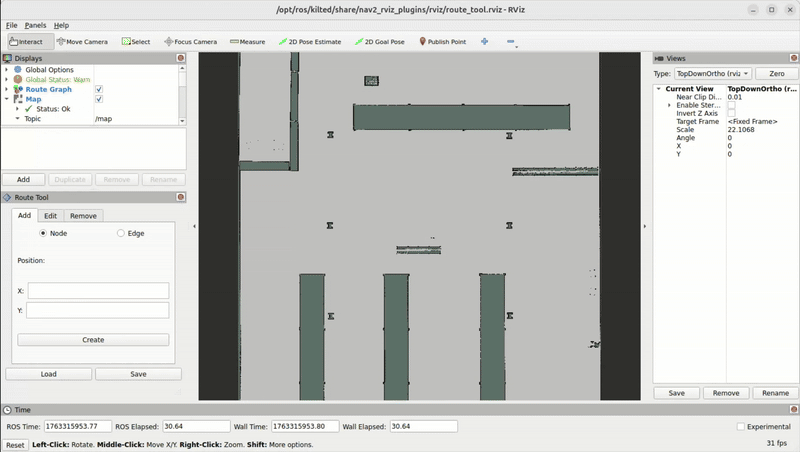Click Save in the Route Tool panel
800x452 pixels.
[138, 374]
